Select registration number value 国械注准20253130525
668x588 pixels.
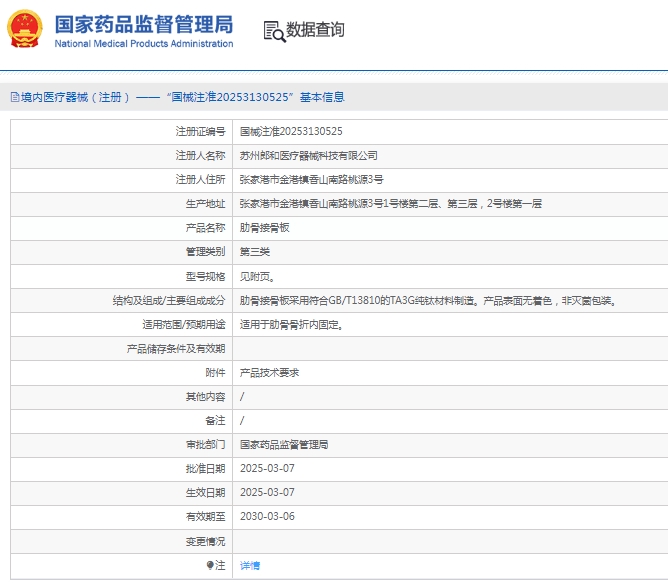pos(291,131)
